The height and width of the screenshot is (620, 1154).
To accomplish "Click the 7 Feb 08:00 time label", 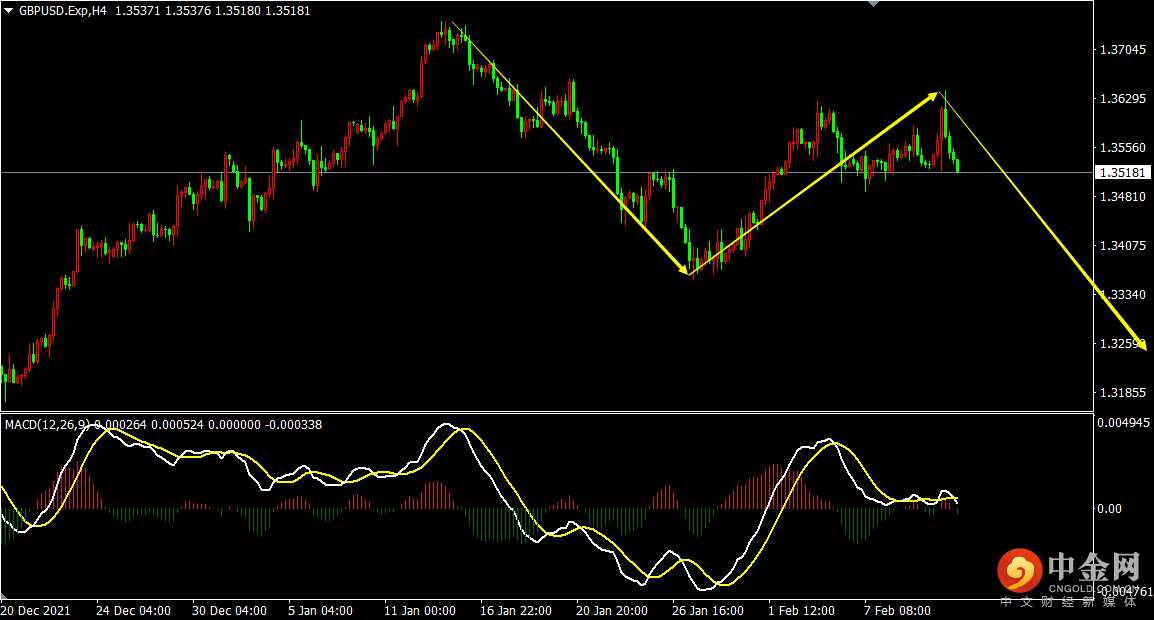I will pos(897,610).
